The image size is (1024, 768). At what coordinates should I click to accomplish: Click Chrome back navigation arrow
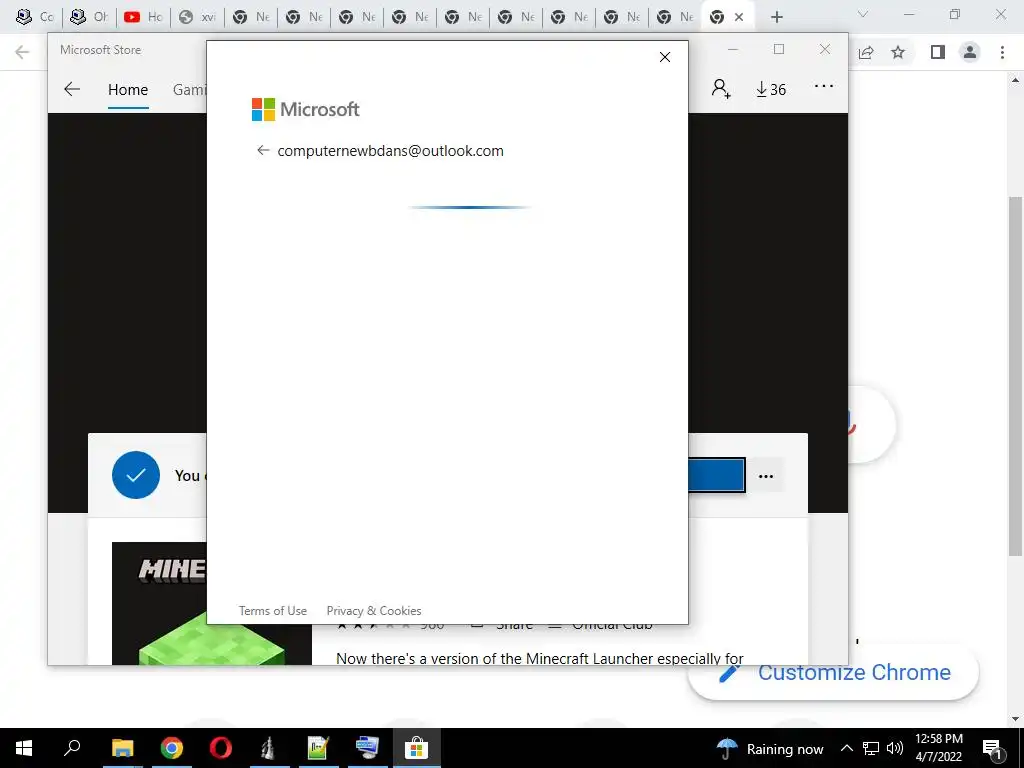click(x=22, y=52)
